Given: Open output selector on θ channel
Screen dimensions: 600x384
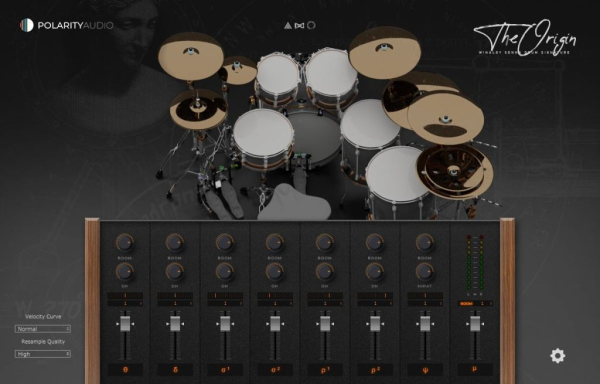Looking at the screenshot, I should (125, 303).
